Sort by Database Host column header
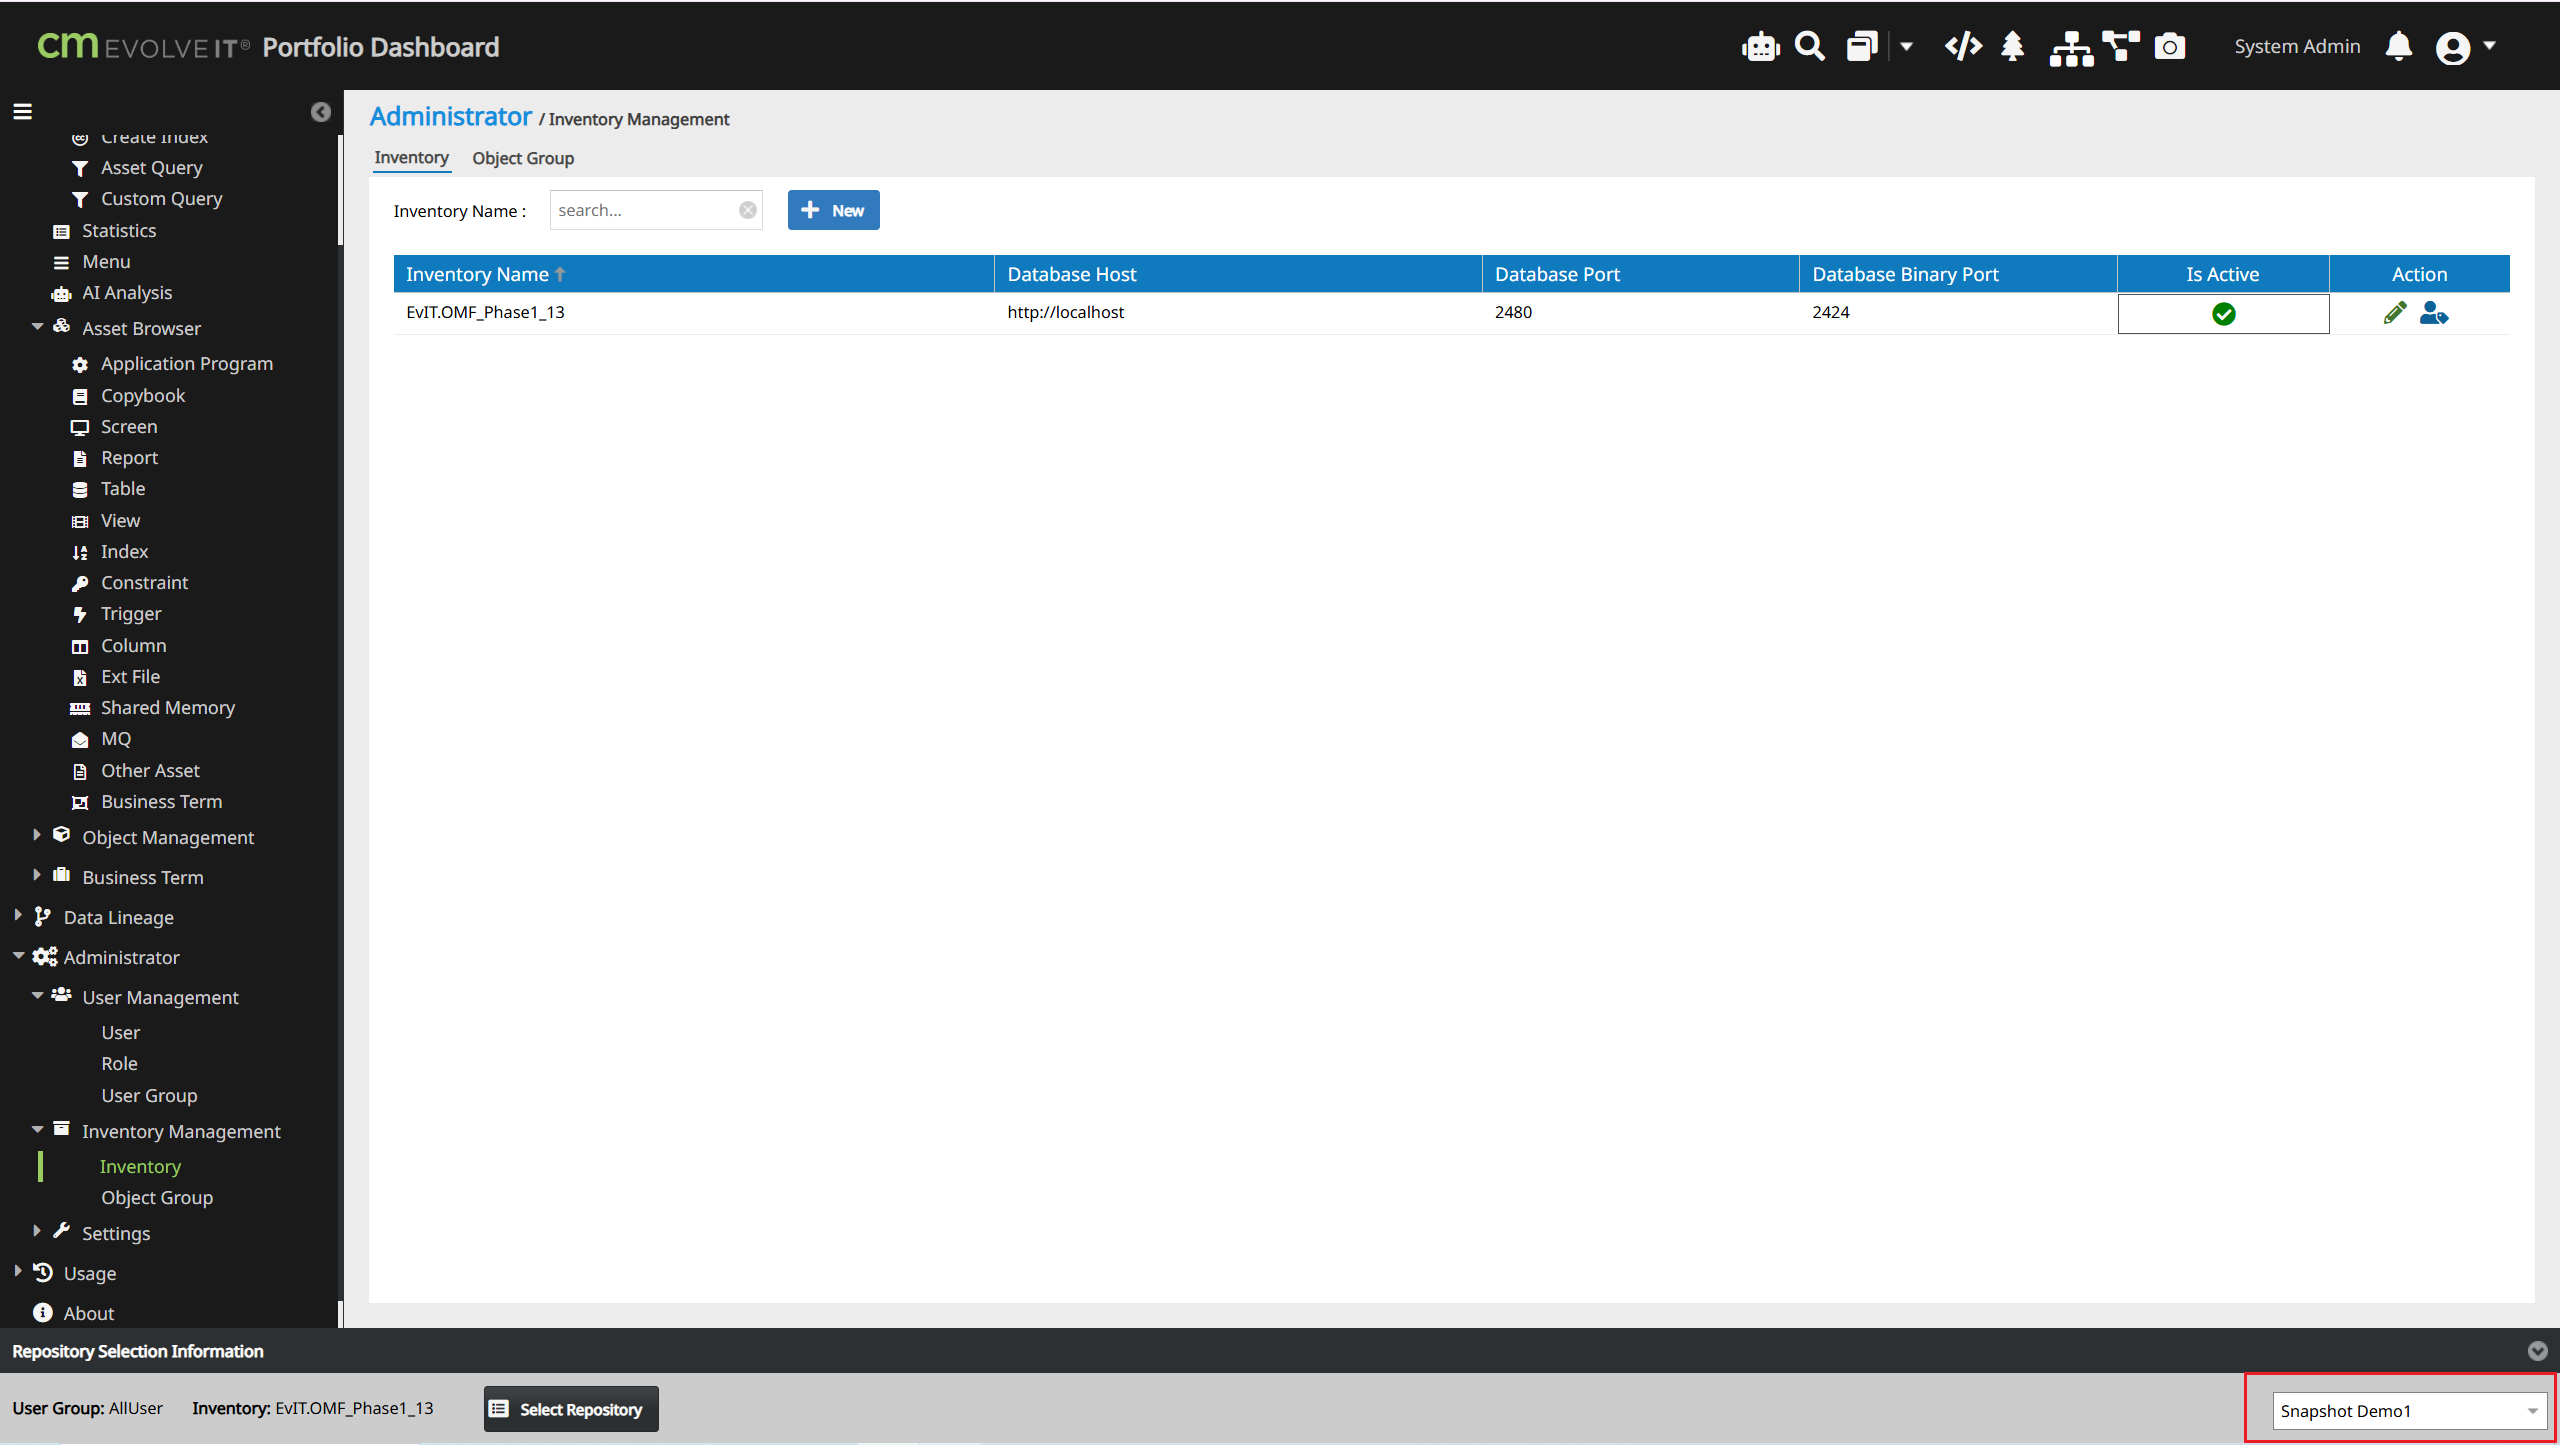 coord(1238,274)
